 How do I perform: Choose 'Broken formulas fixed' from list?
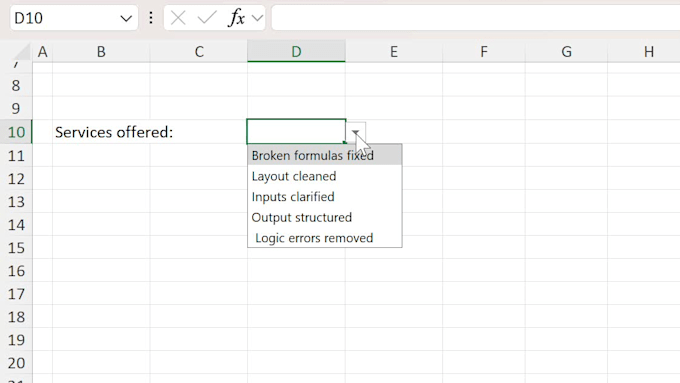point(325,155)
